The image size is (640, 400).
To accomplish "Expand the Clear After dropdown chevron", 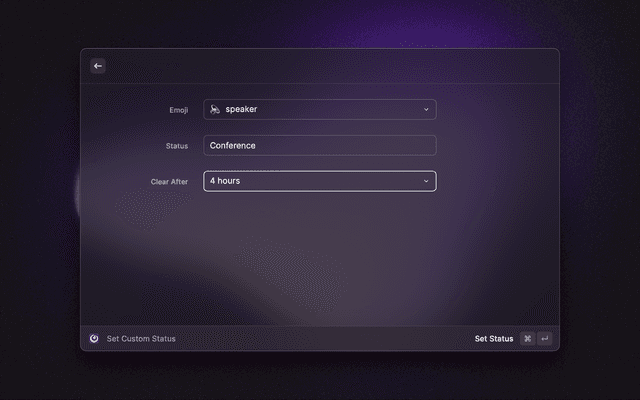I will coord(426,181).
